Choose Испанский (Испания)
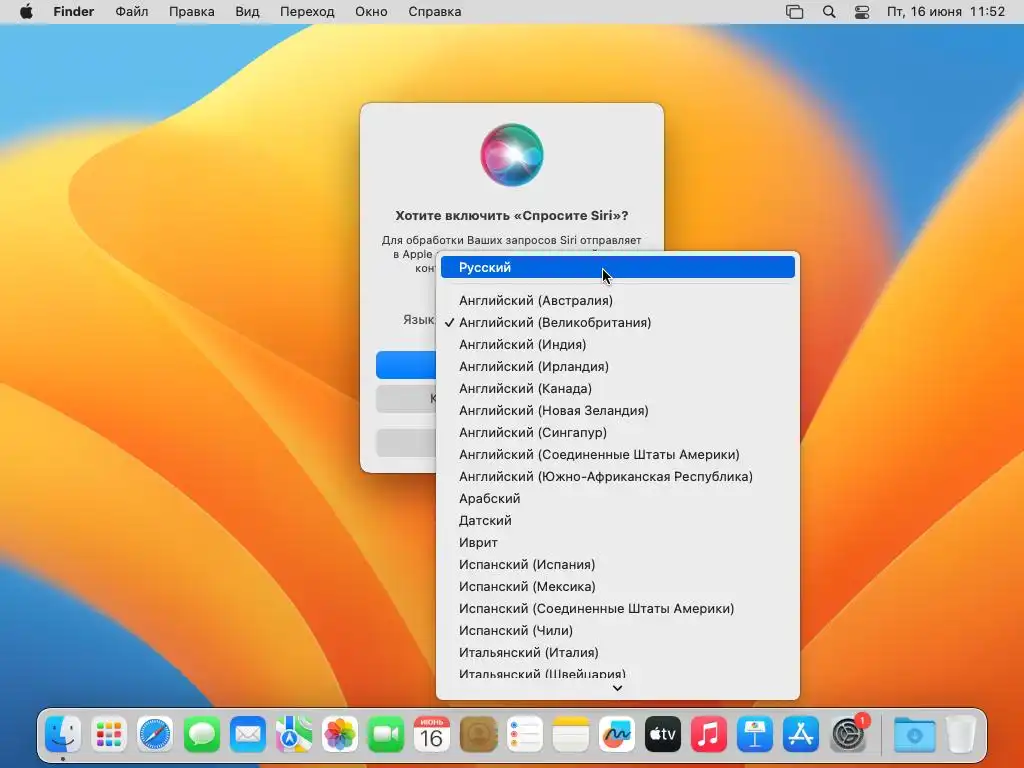This screenshot has height=768, width=1024. coord(618,564)
